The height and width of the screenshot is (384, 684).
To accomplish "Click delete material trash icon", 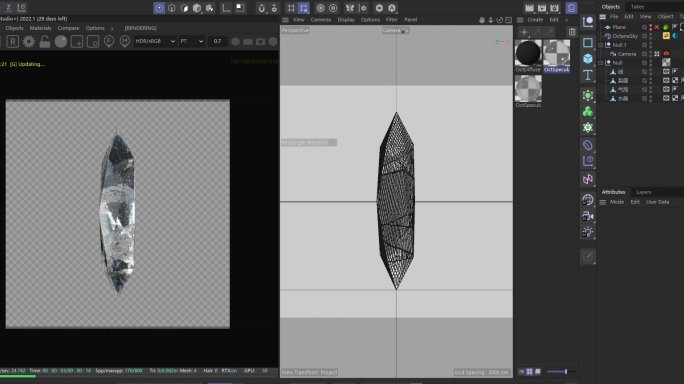I will [x=572, y=32].
